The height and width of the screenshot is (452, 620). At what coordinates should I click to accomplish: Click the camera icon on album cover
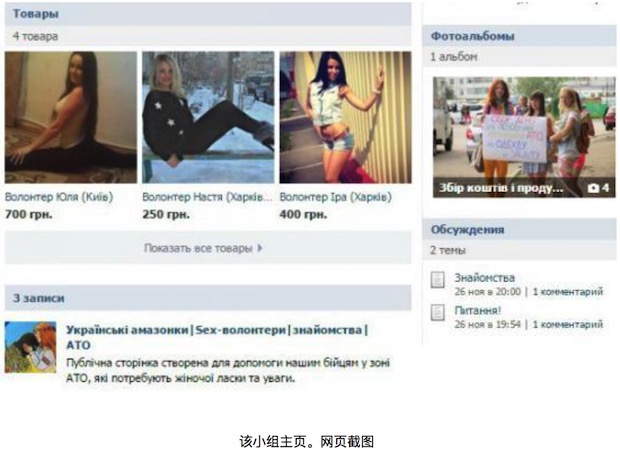pyautogui.click(x=593, y=188)
